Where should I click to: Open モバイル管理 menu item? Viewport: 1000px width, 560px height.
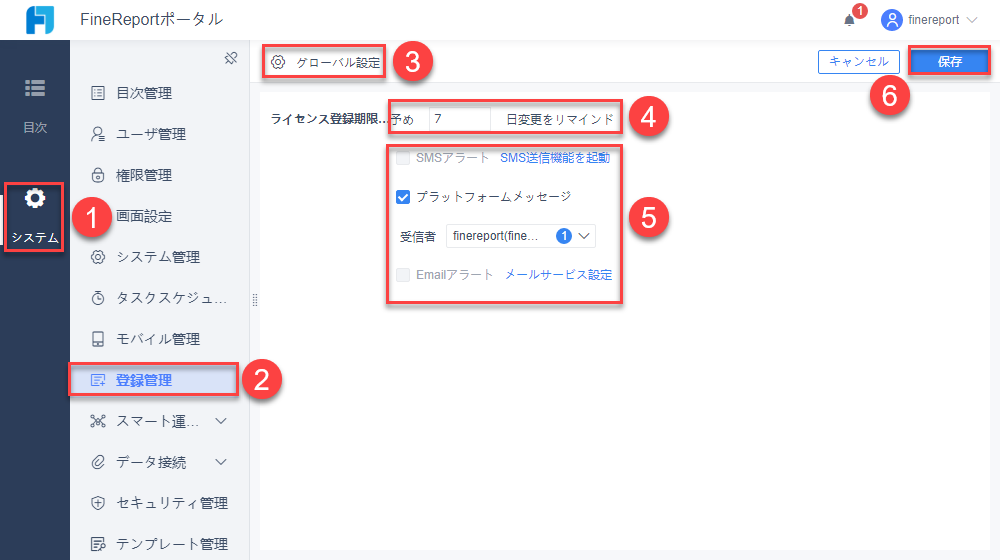[159, 339]
